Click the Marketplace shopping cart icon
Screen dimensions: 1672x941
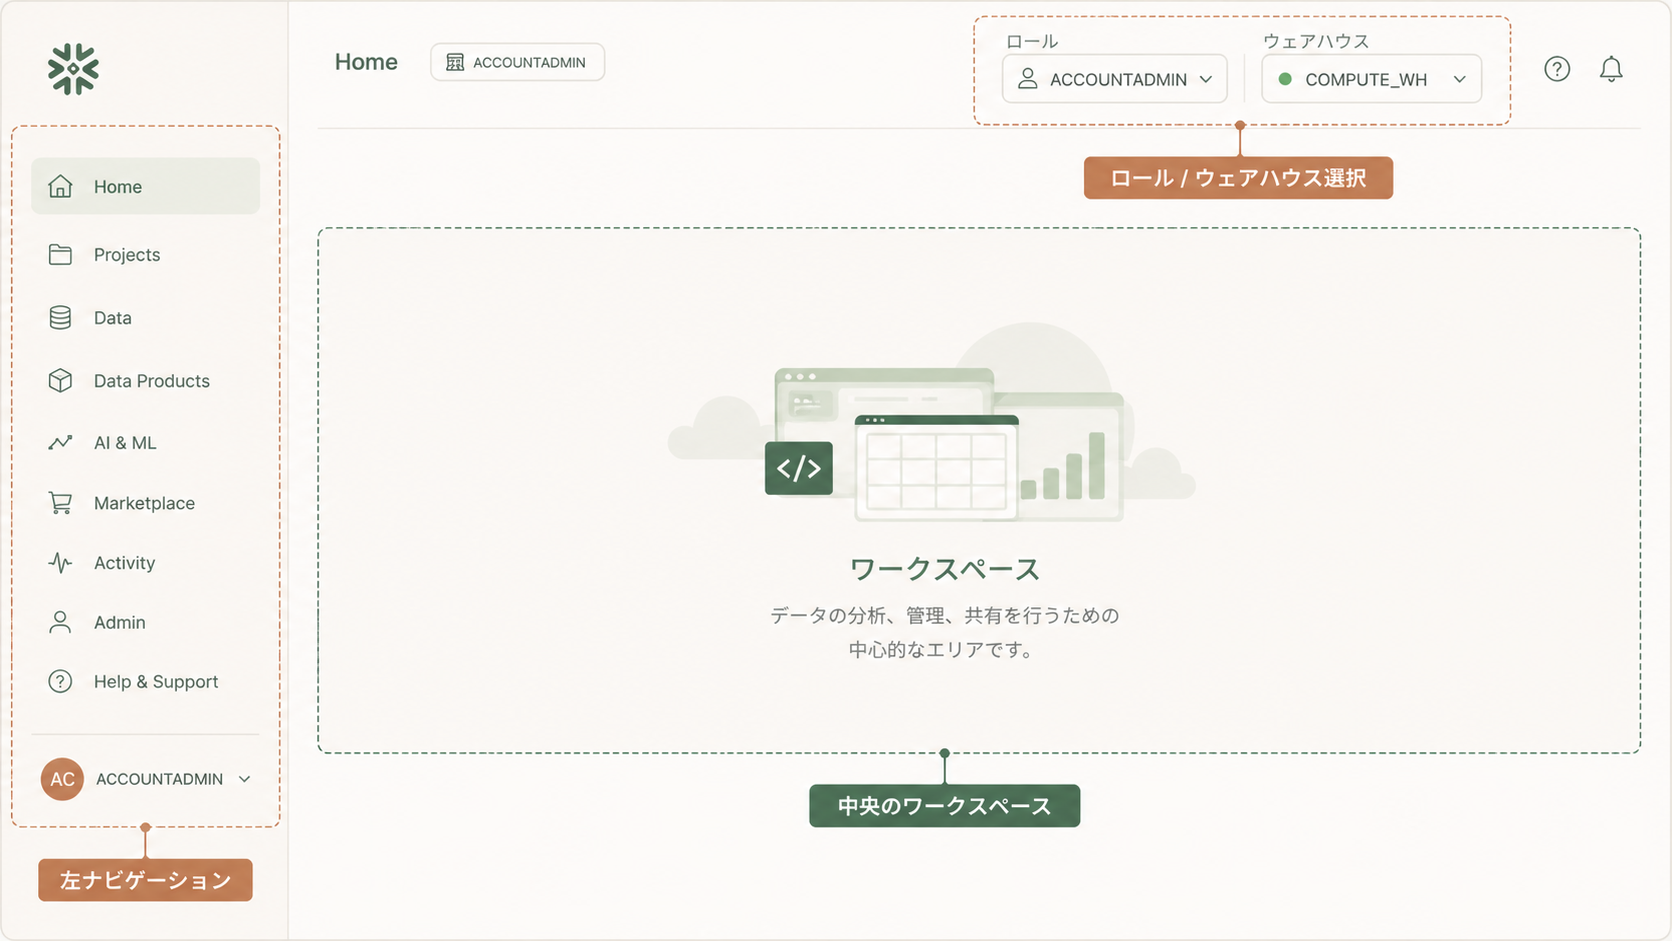click(60, 503)
